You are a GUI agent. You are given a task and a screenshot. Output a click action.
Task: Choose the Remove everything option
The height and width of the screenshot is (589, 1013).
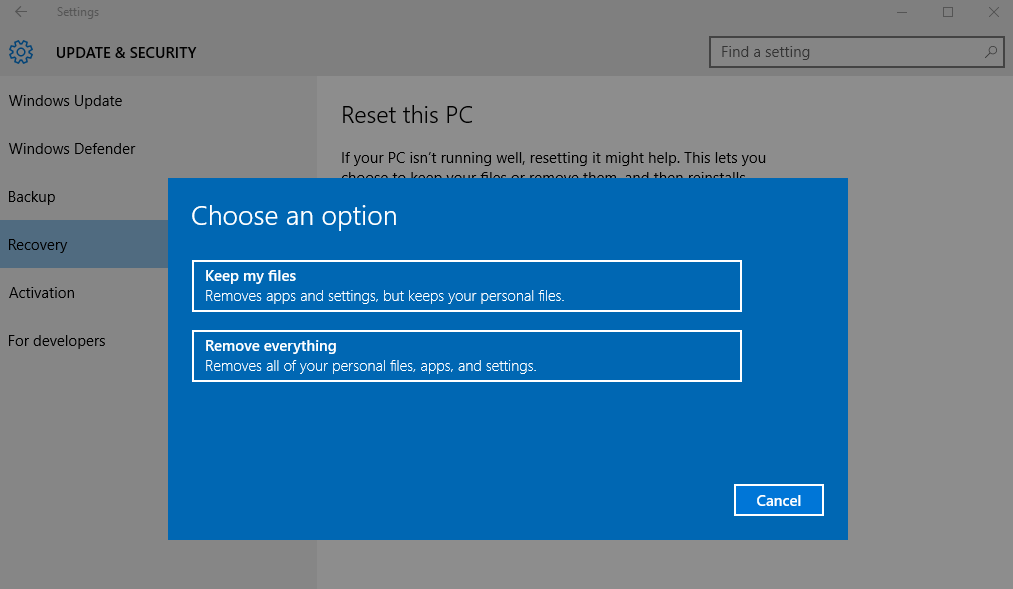(x=466, y=356)
